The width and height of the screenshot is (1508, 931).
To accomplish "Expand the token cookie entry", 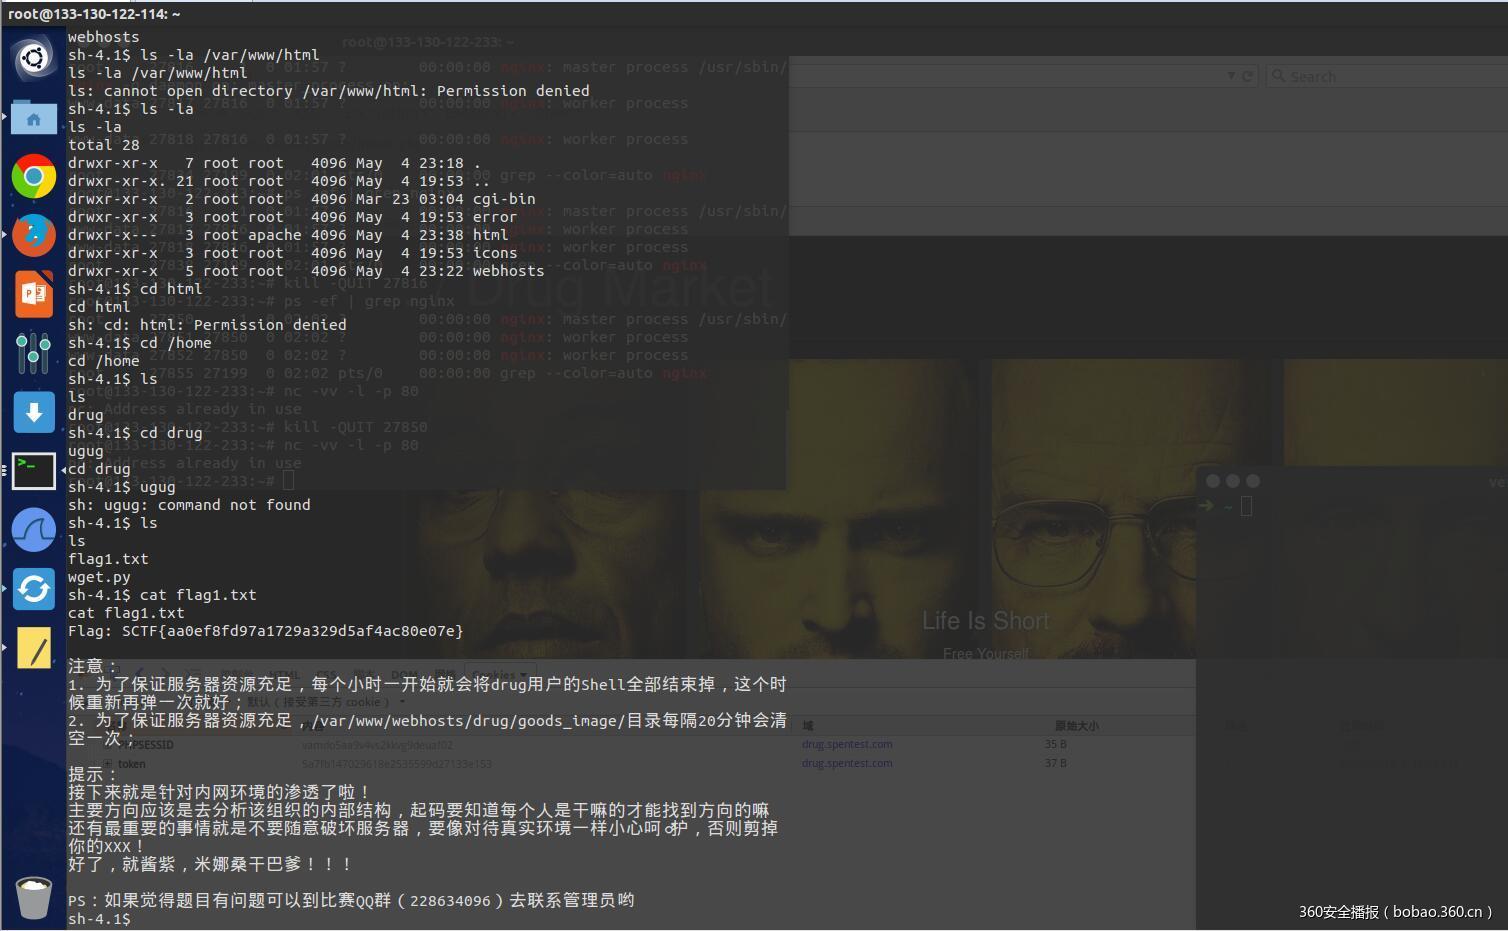I will pyautogui.click(x=107, y=763).
